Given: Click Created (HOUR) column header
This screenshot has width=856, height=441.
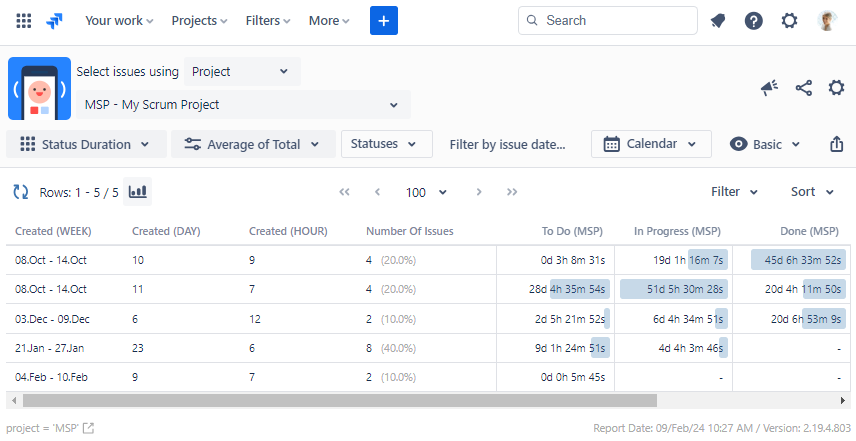Looking at the screenshot, I should pyautogui.click(x=288, y=231).
